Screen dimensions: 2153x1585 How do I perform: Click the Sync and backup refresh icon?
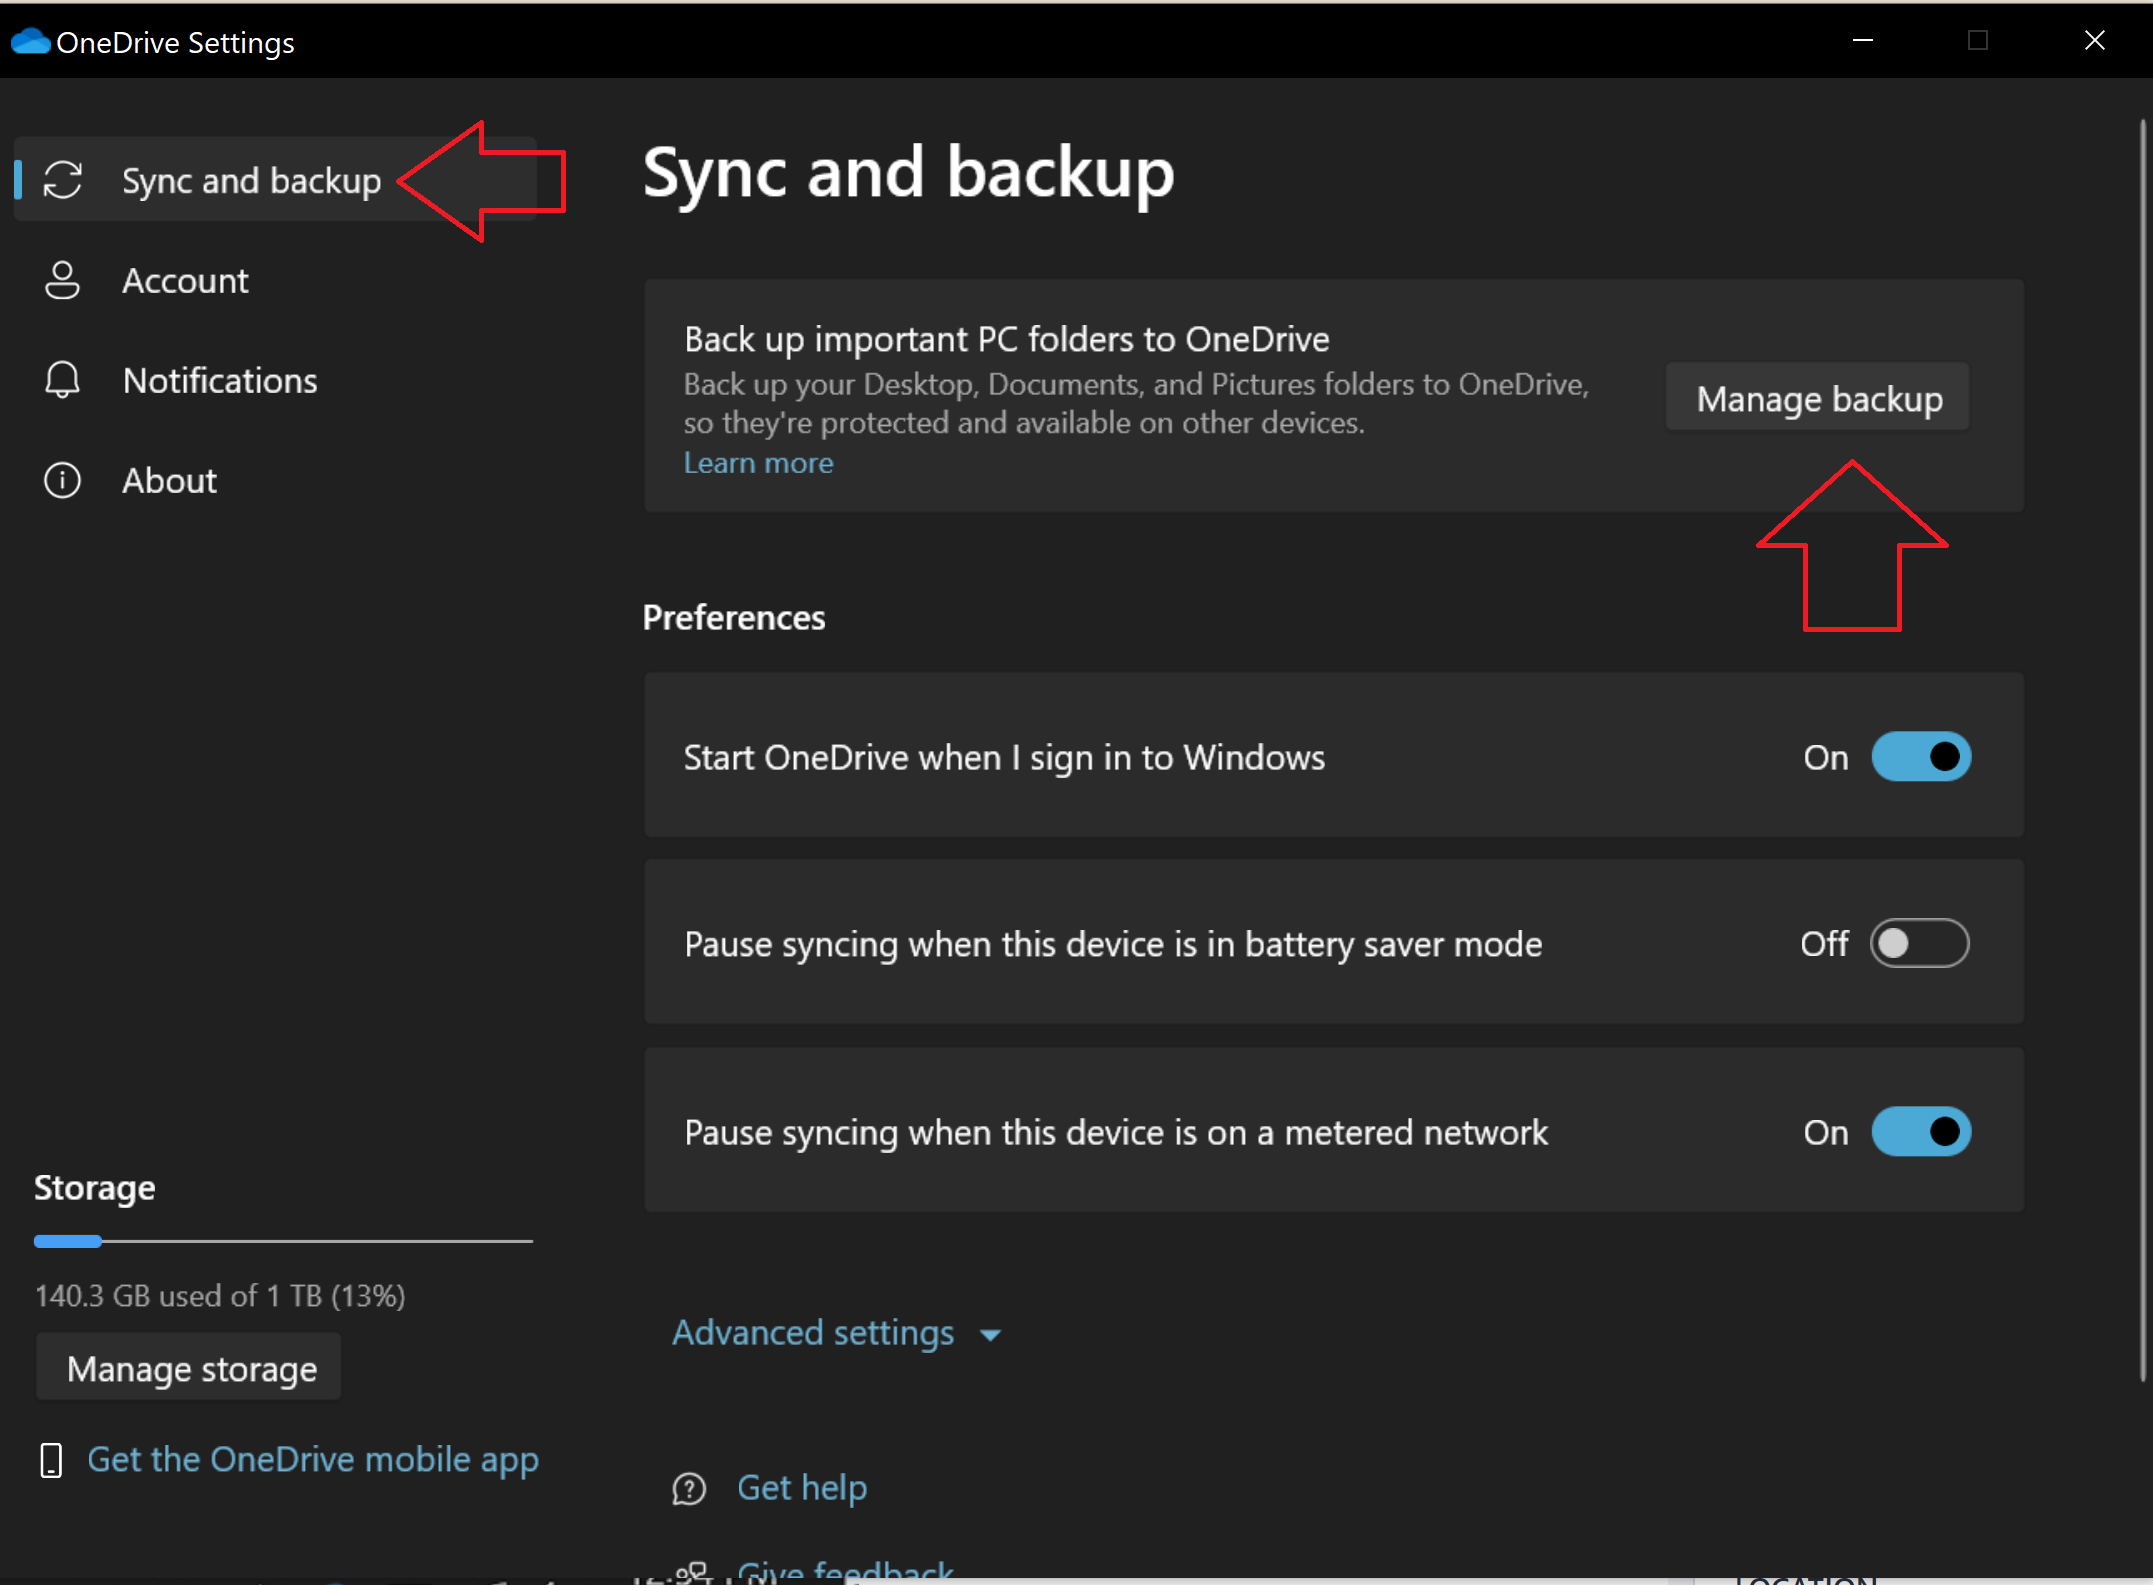pyautogui.click(x=63, y=180)
